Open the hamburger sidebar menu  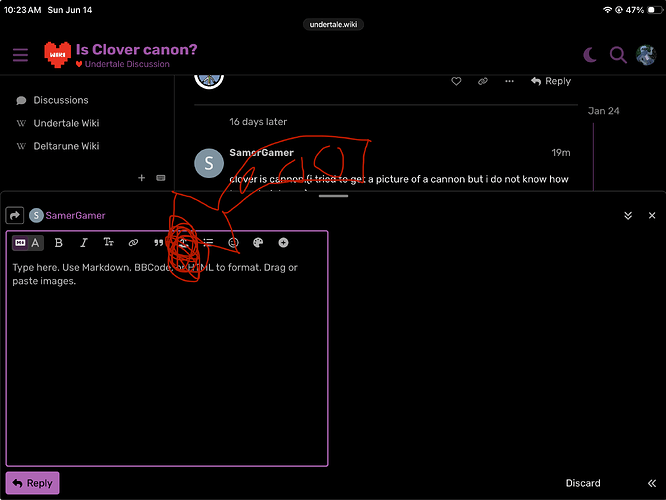point(20,55)
